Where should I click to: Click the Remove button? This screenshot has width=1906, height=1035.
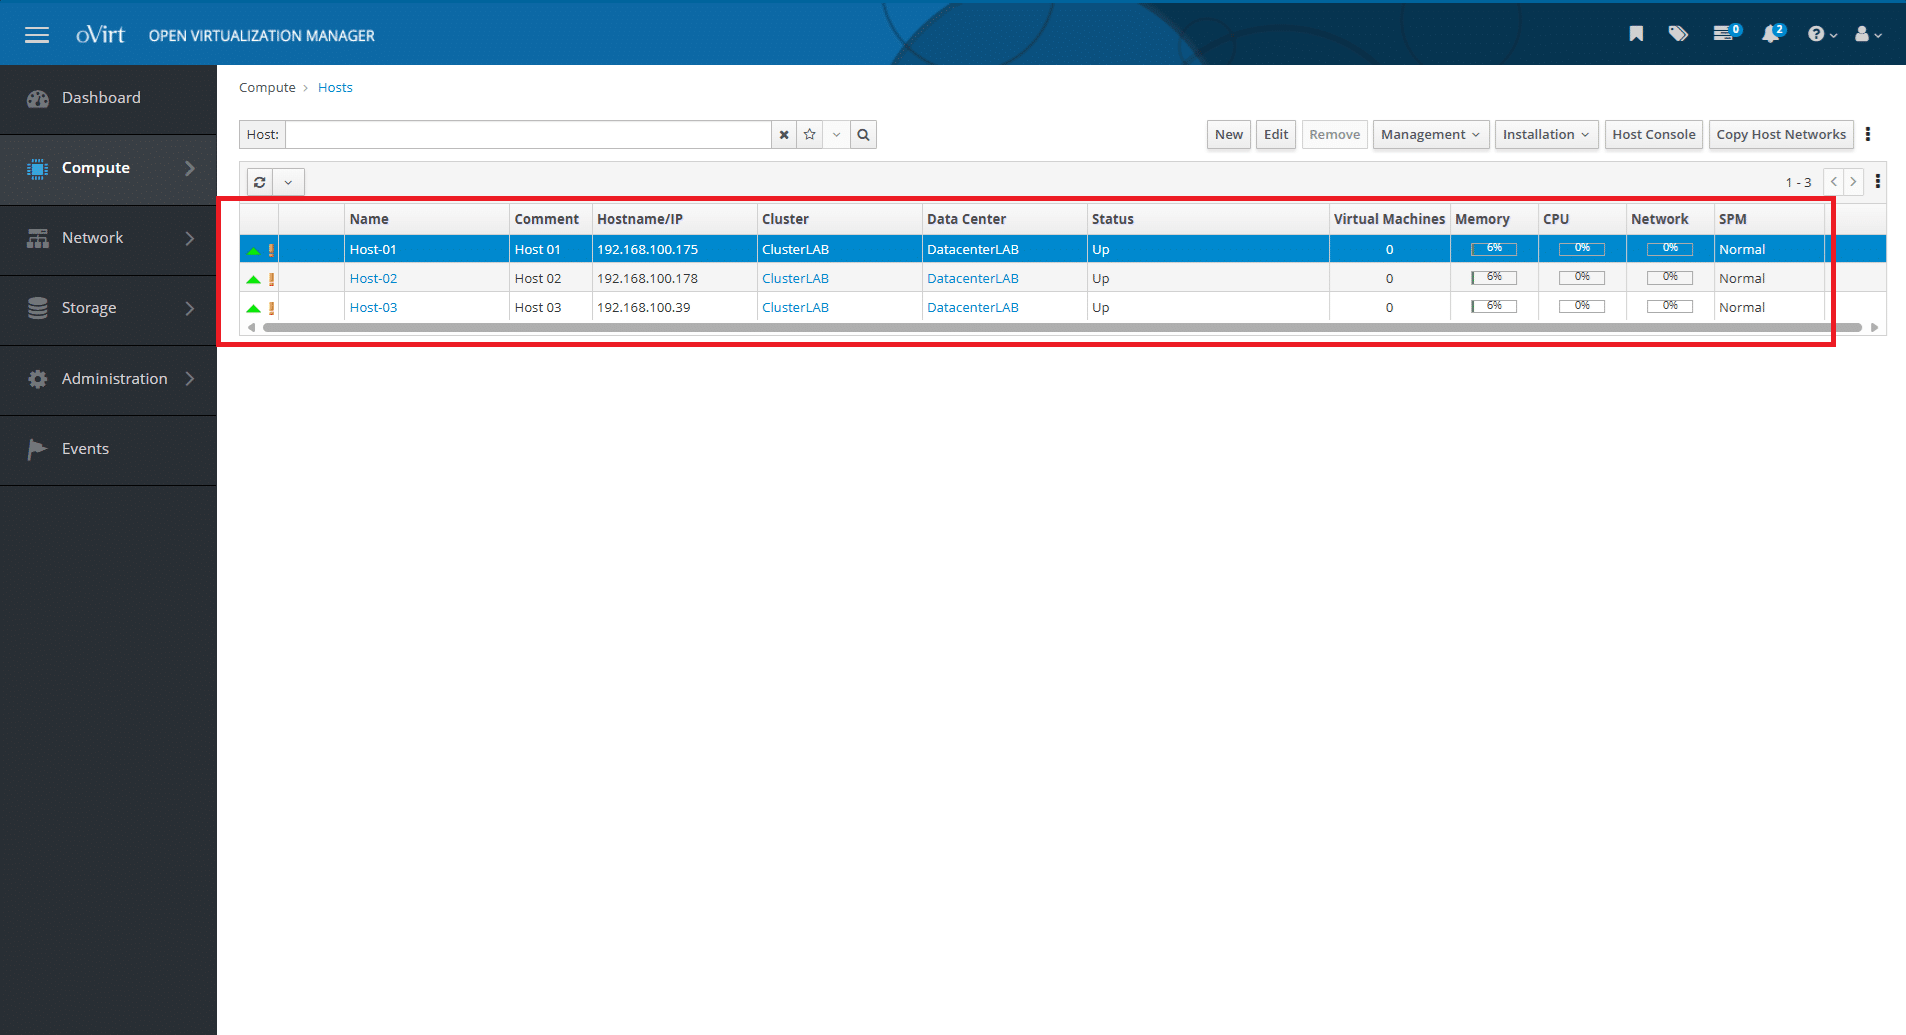point(1335,135)
